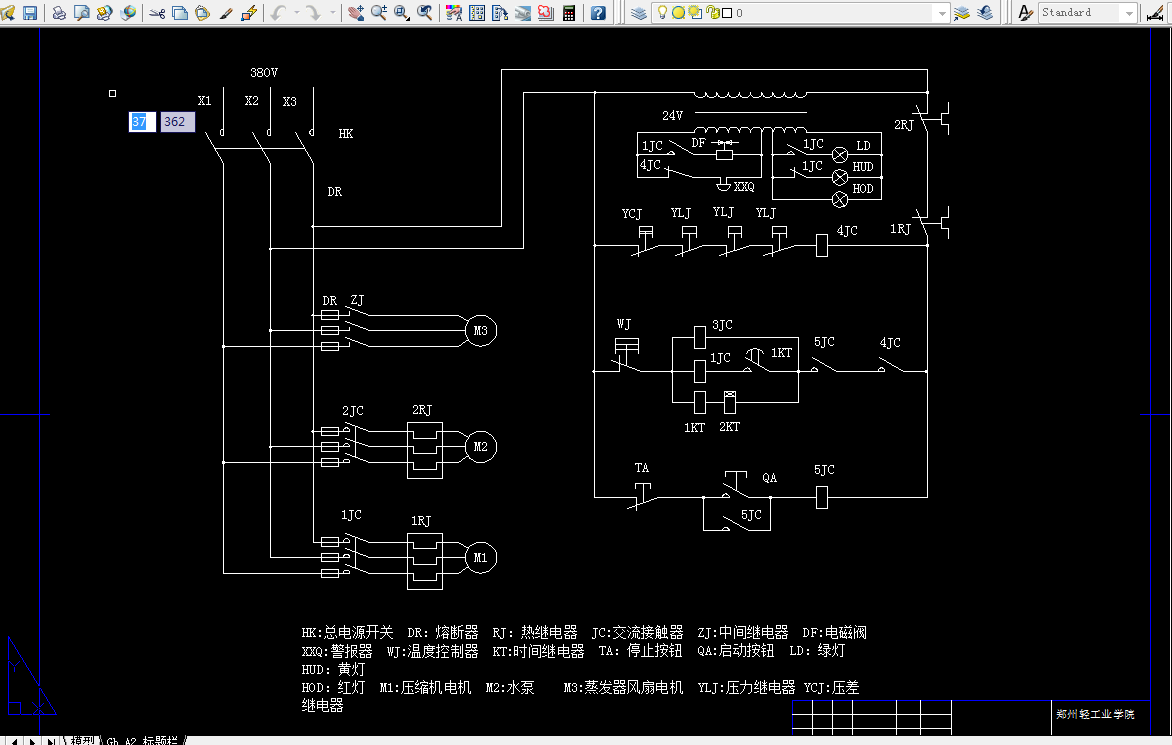Open the Dimension Style icon
1172x745 pixels.
pos(1155,13)
